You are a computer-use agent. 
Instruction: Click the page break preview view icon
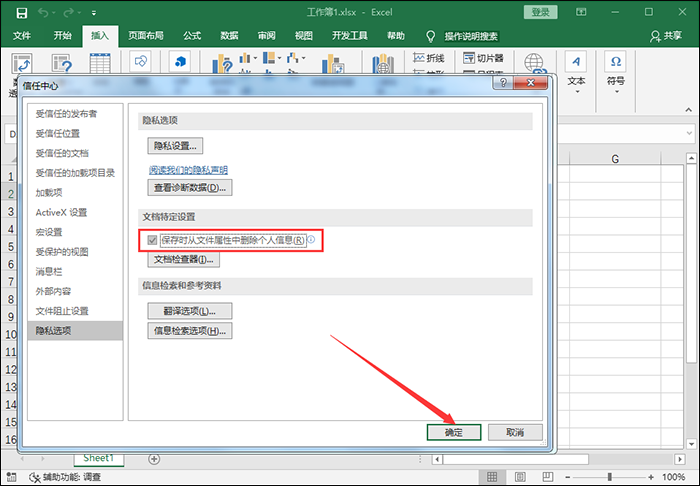coord(548,477)
